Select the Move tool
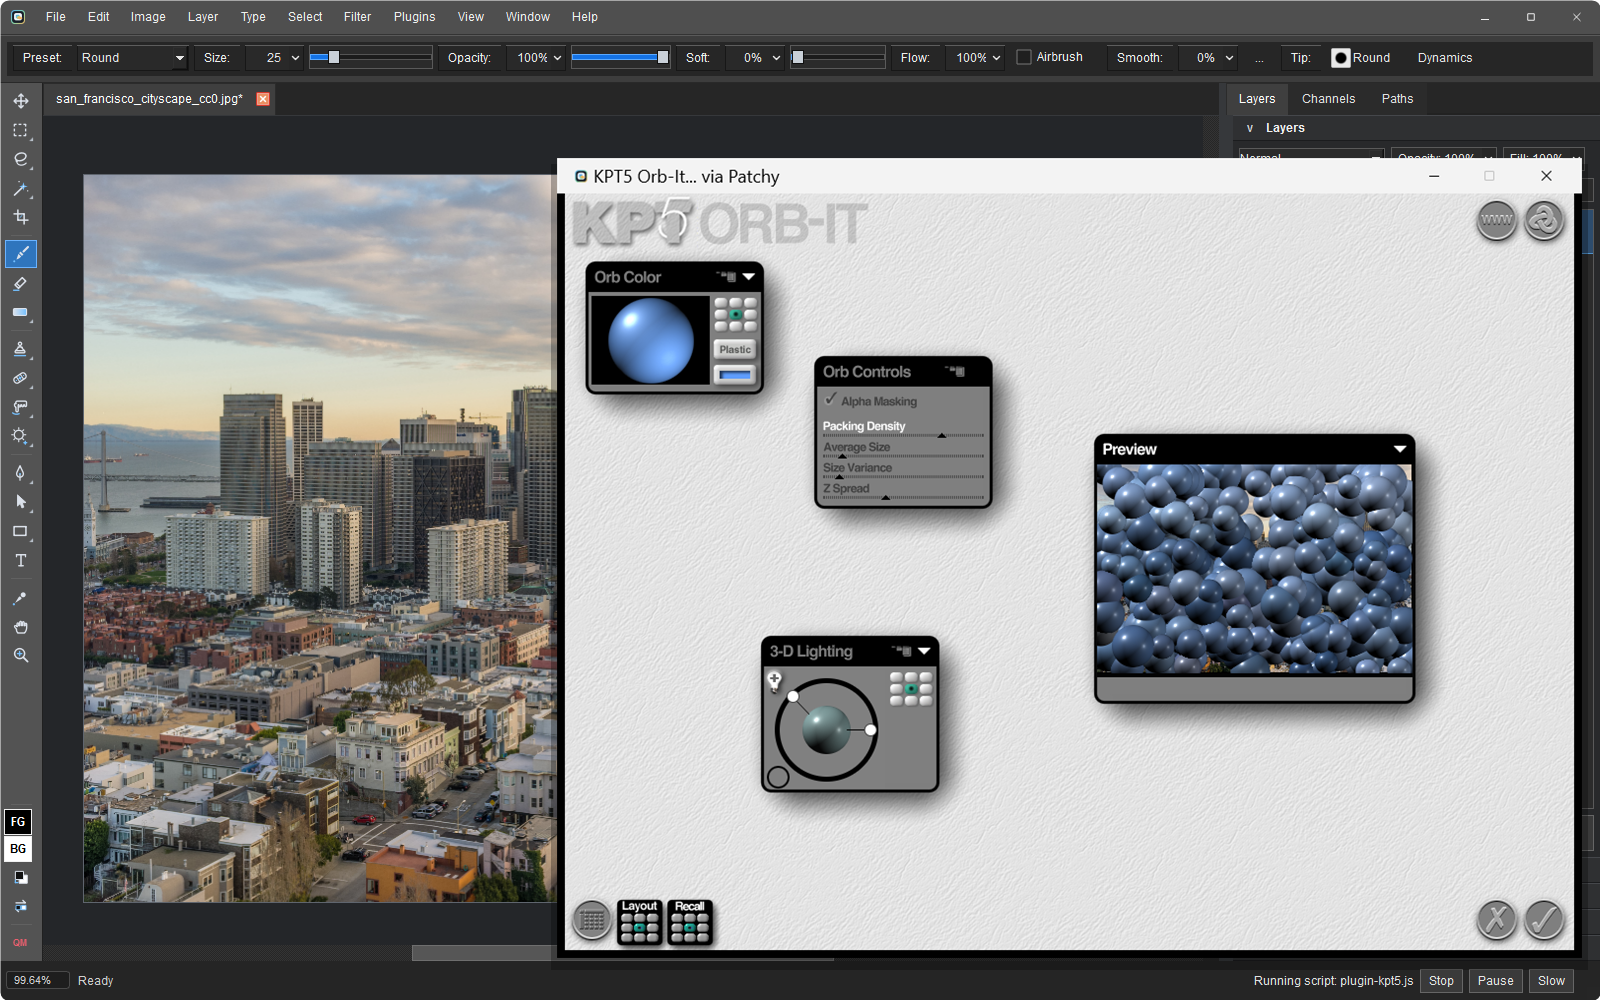The height and width of the screenshot is (1000, 1600). (x=20, y=101)
